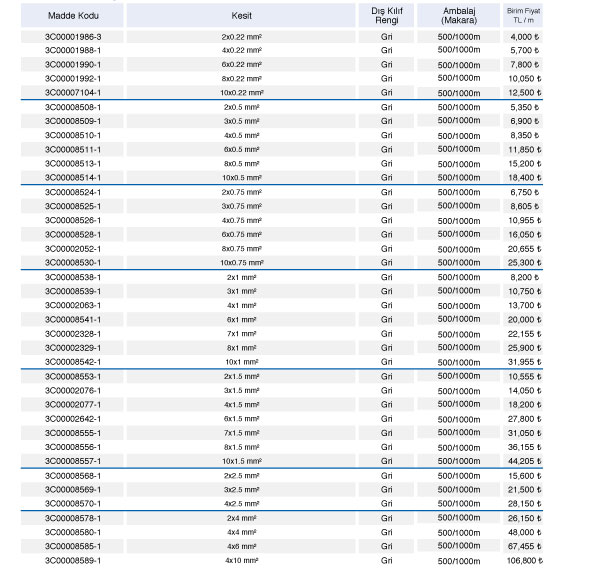595x580 pixels.
Task: Click the price 106,800 ₺ cell
Action: 523,561
